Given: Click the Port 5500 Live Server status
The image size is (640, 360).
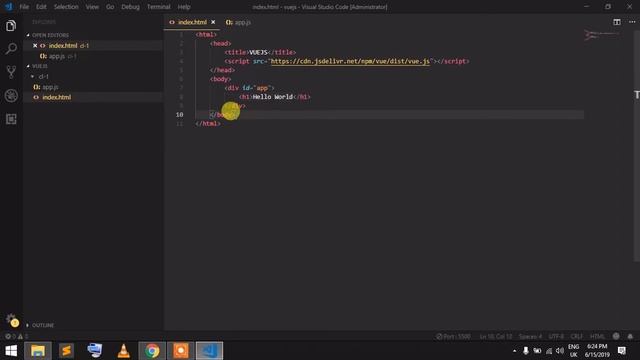Looking at the screenshot, I should pyautogui.click(x=453, y=336).
